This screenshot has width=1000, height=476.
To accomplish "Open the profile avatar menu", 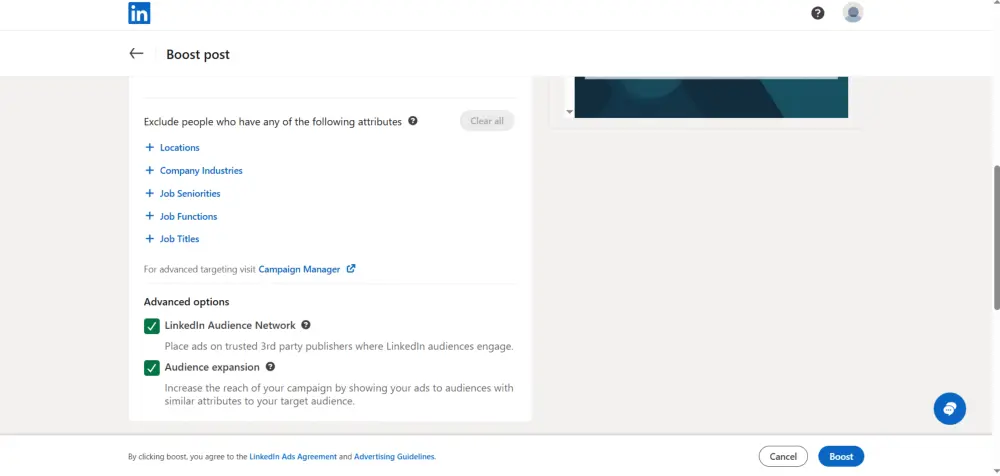I will (x=853, y=13).
